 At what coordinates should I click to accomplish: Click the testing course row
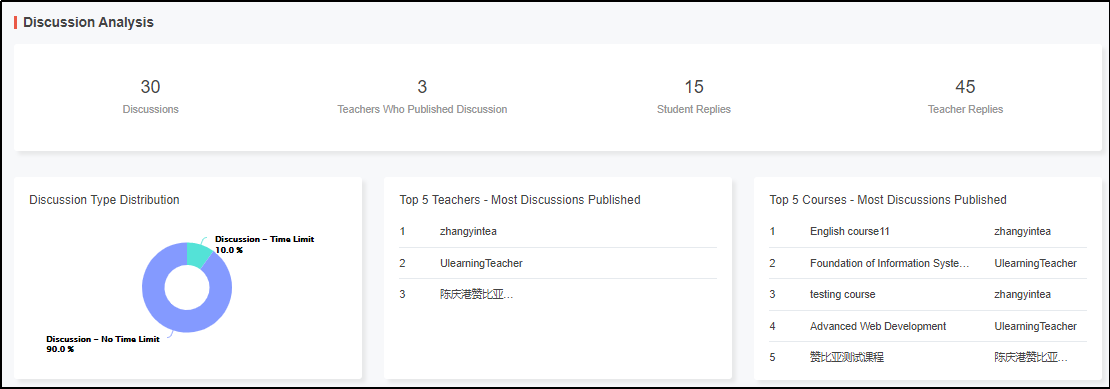(x=927, y=294)
